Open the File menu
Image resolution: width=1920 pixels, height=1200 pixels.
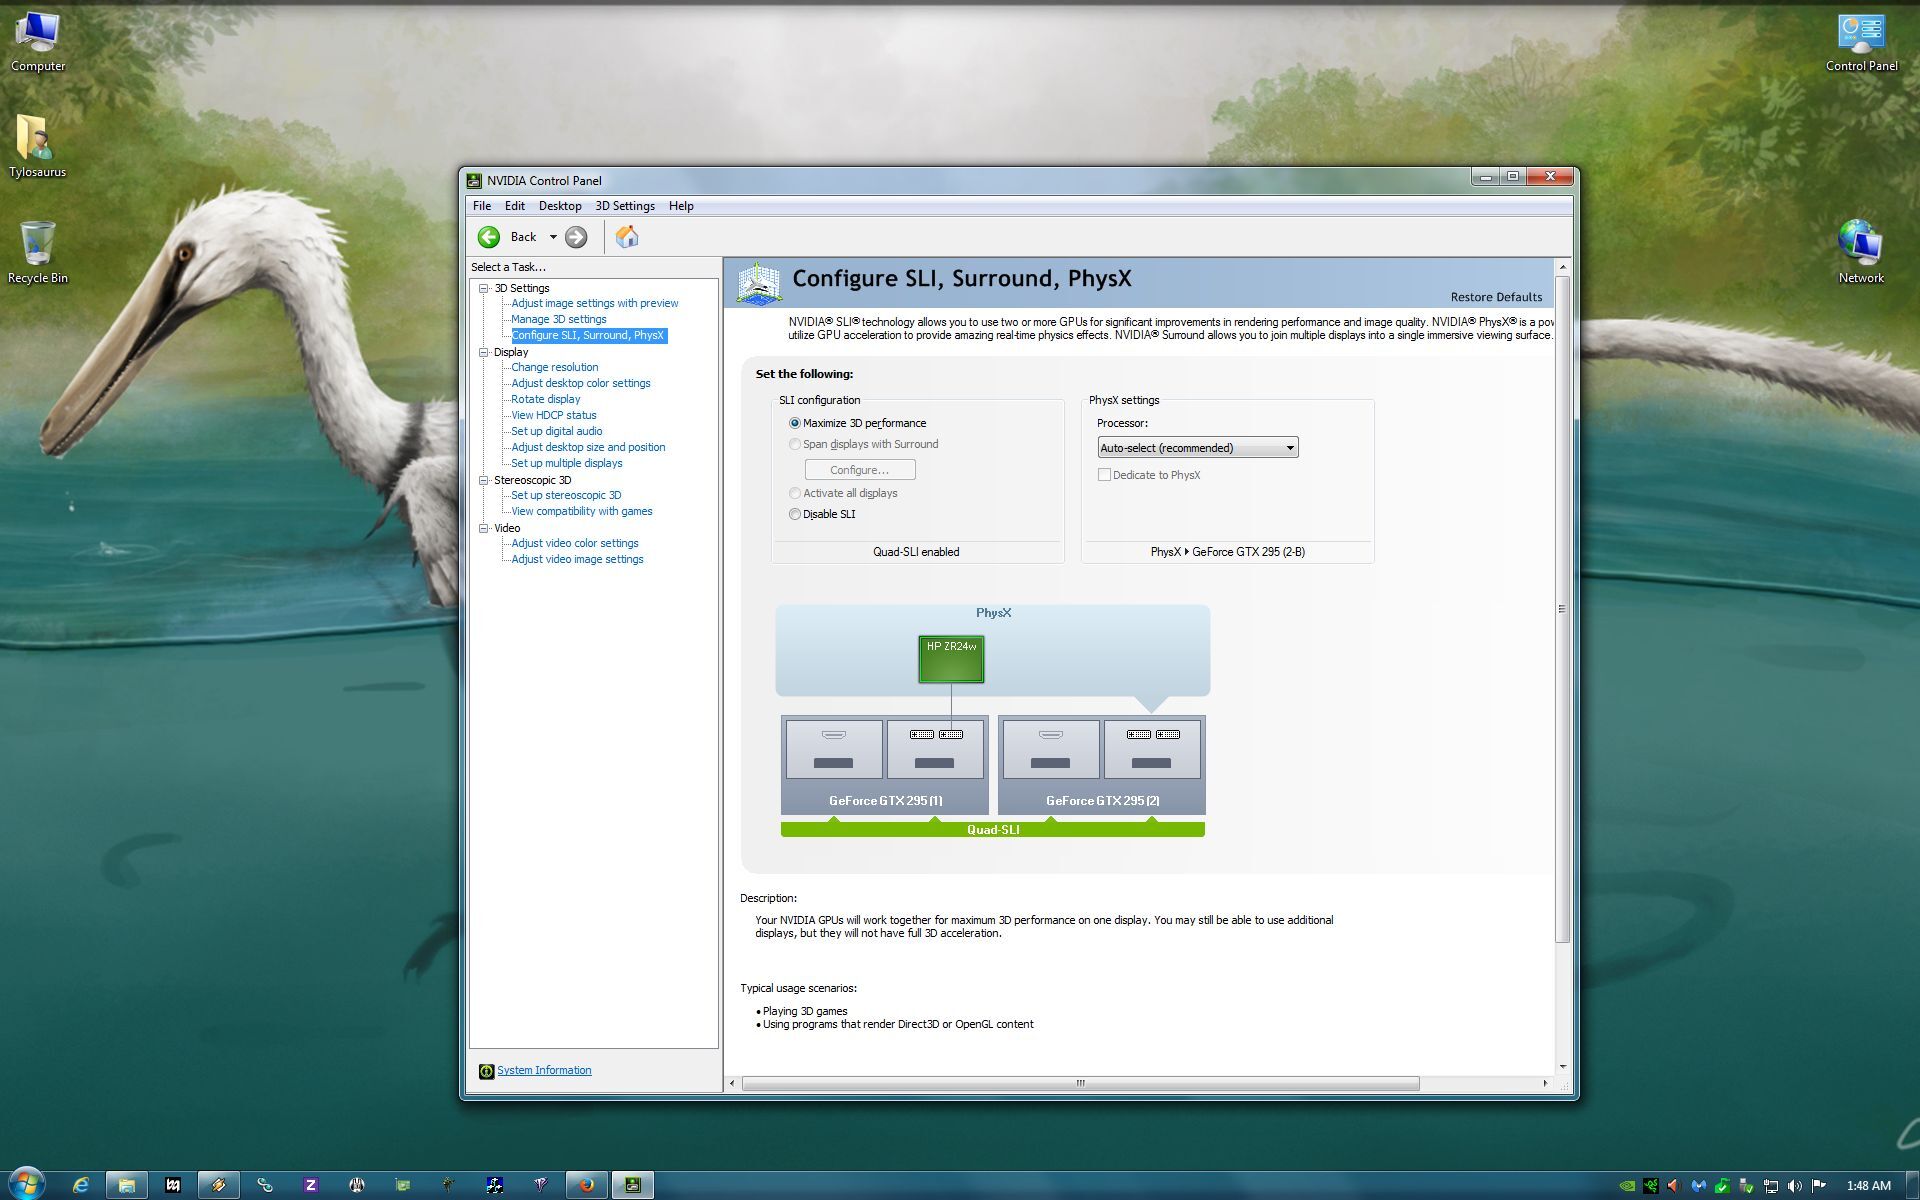(482, 206)
